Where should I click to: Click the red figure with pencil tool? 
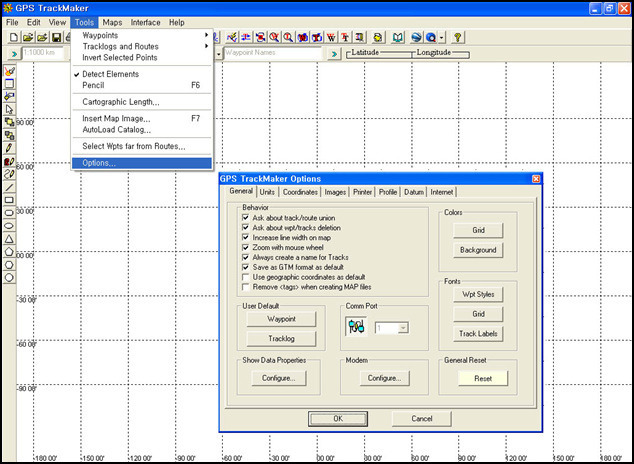click(9, 161)
